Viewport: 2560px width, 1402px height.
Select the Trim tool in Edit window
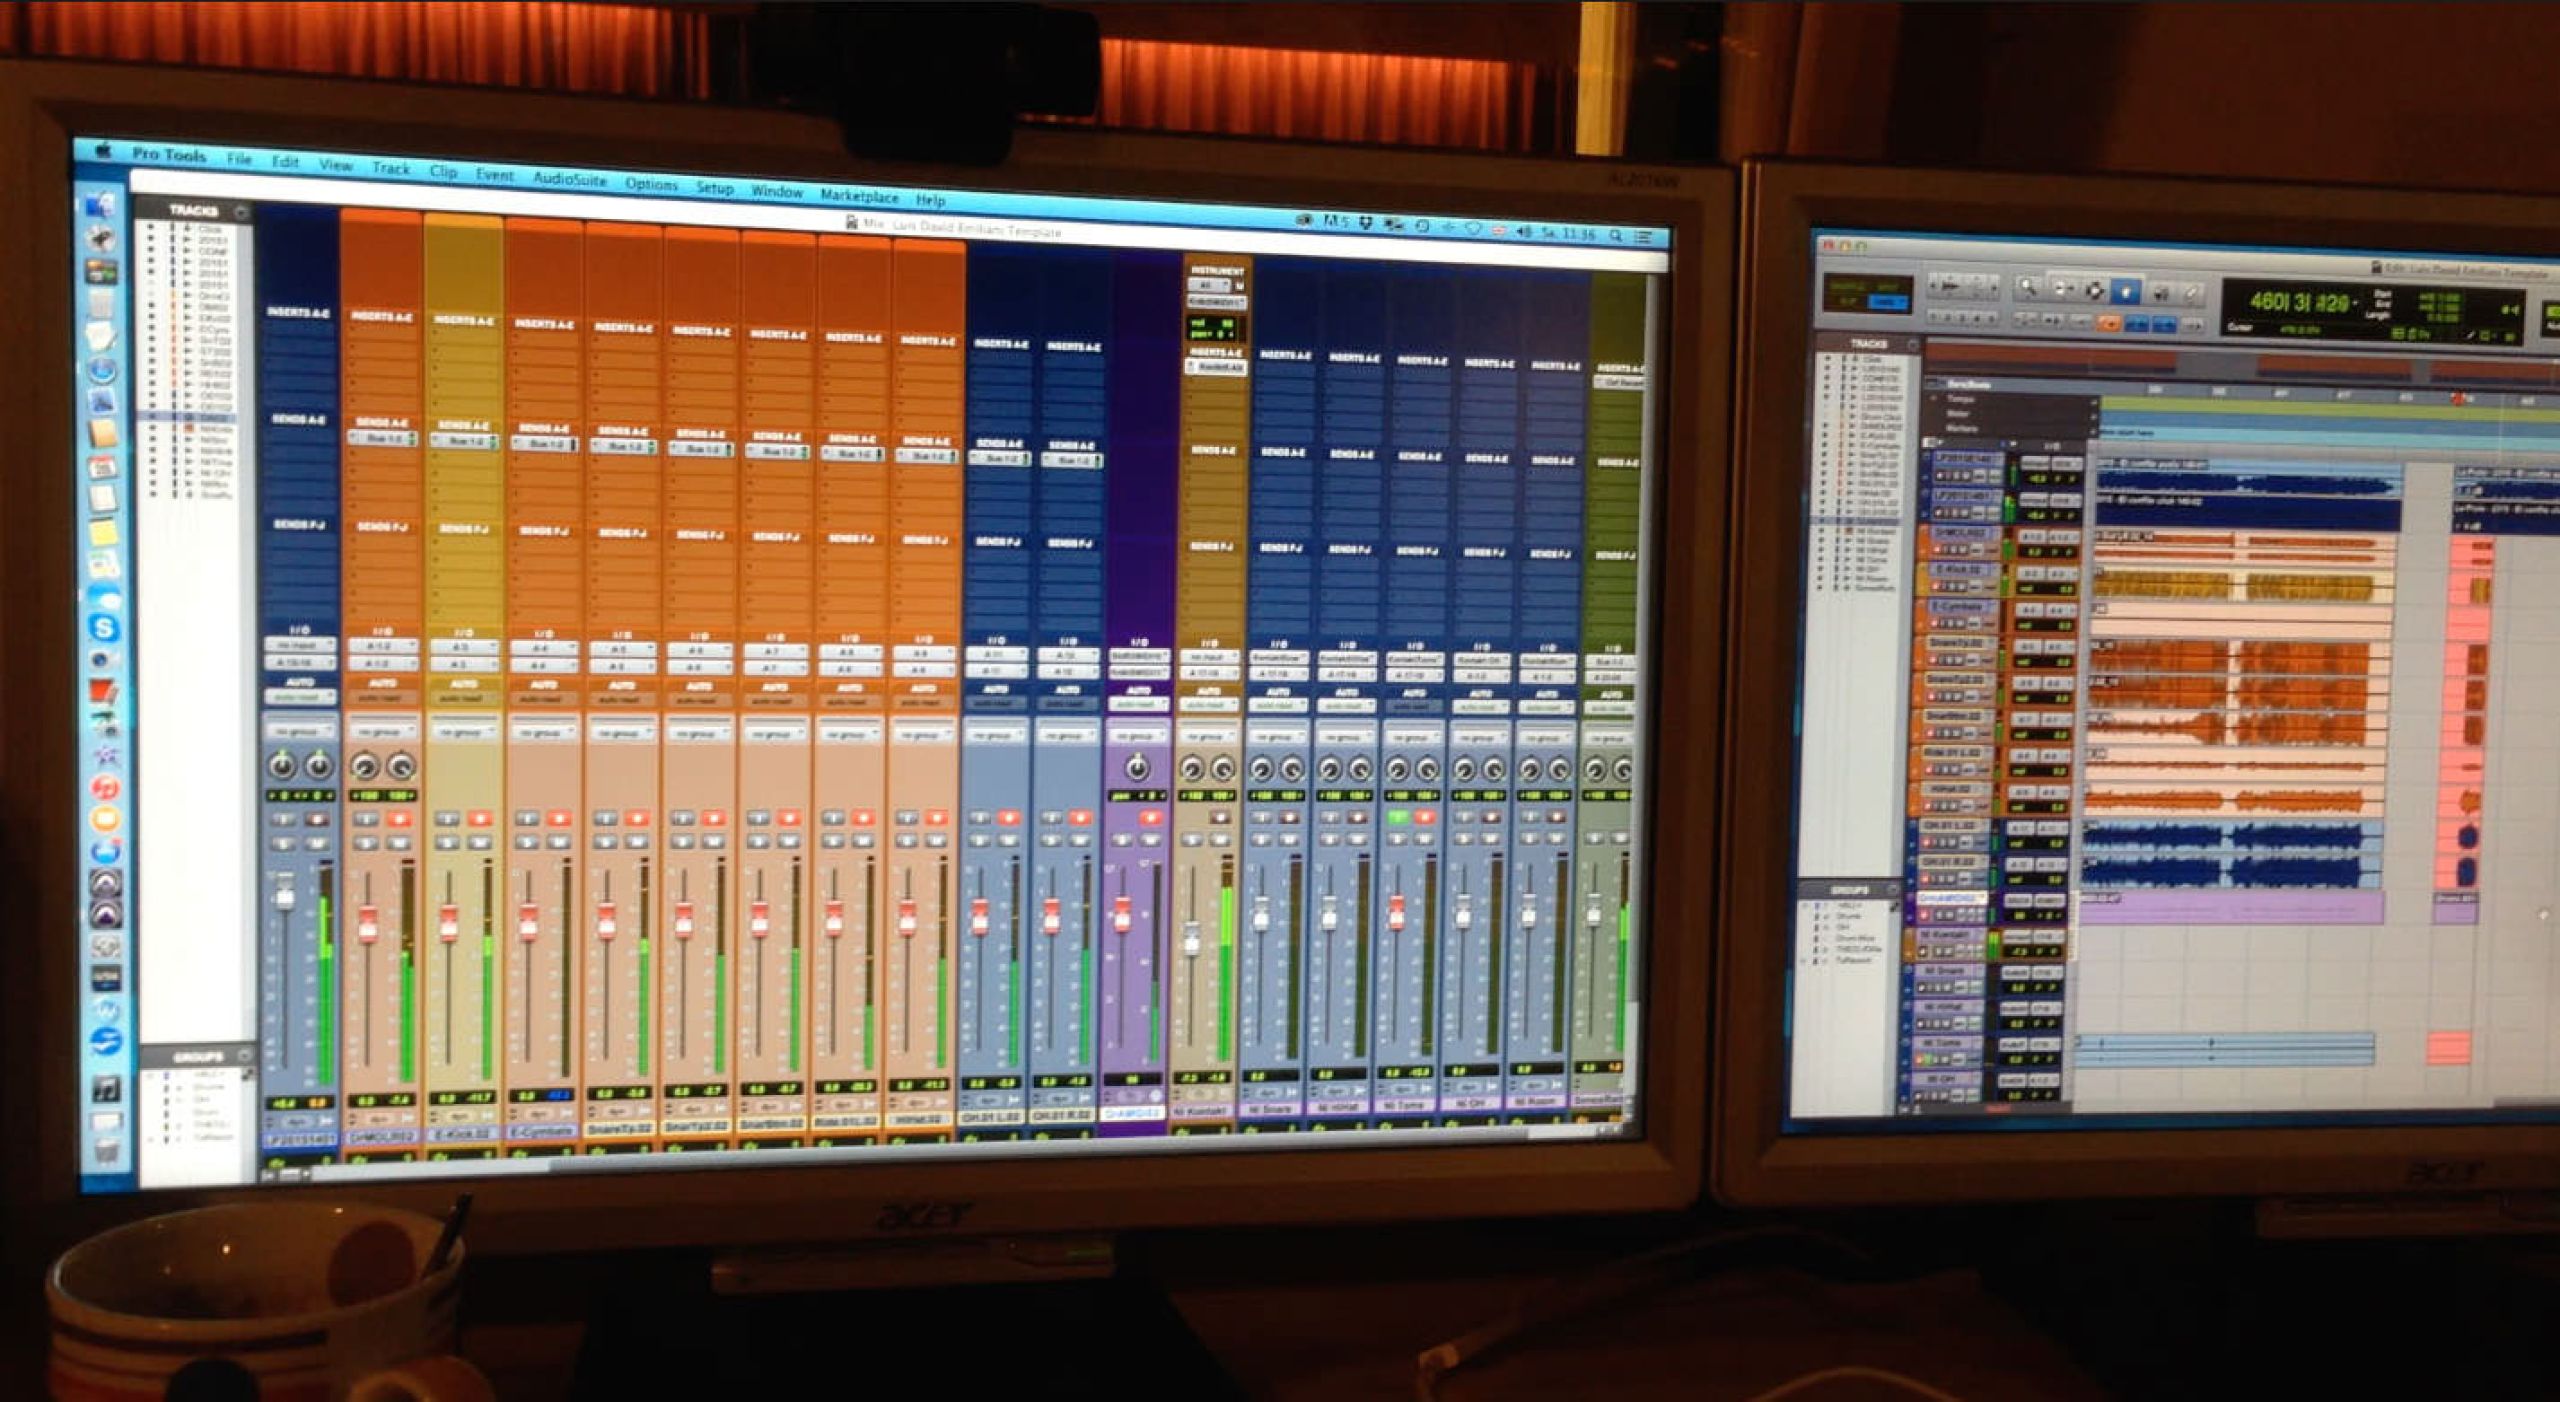tap(2062, 289)
